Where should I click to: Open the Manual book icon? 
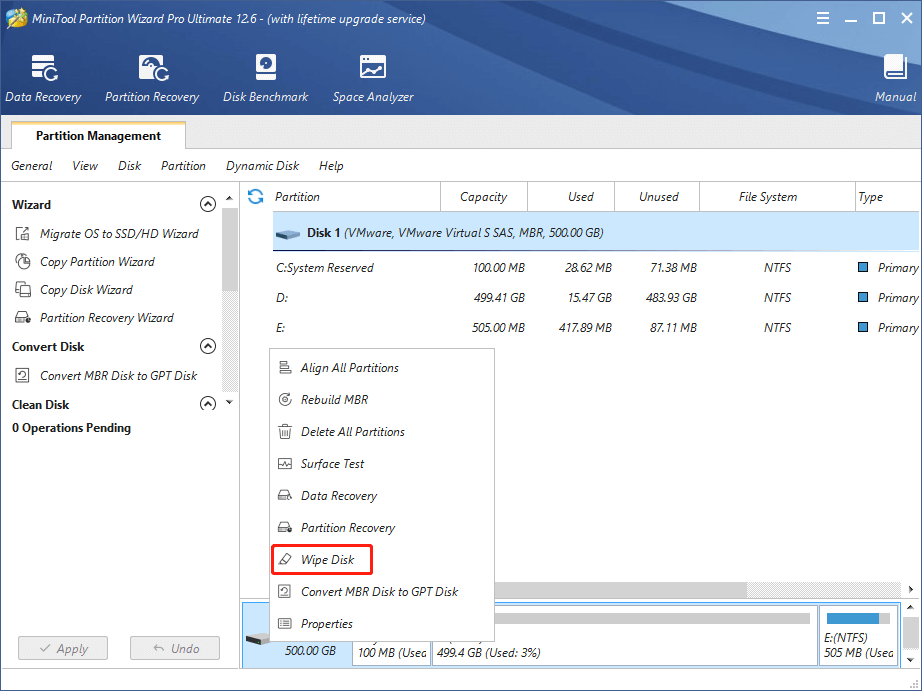tap(895, 67)
